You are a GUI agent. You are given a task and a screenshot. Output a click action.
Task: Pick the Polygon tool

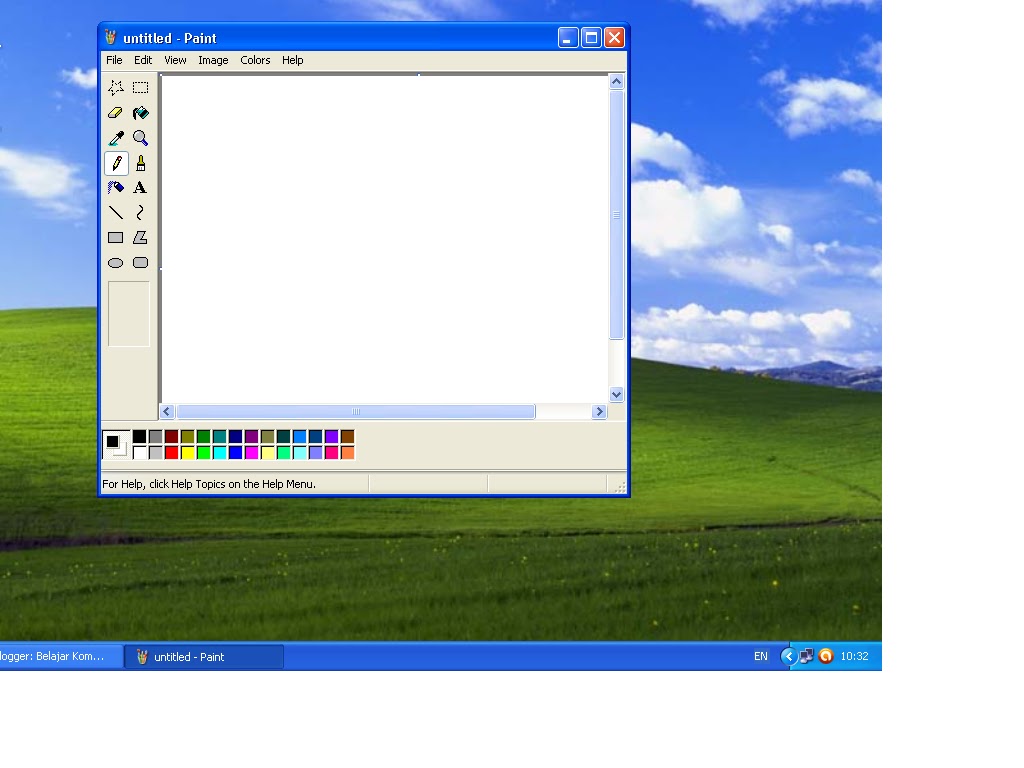(140, 238)
